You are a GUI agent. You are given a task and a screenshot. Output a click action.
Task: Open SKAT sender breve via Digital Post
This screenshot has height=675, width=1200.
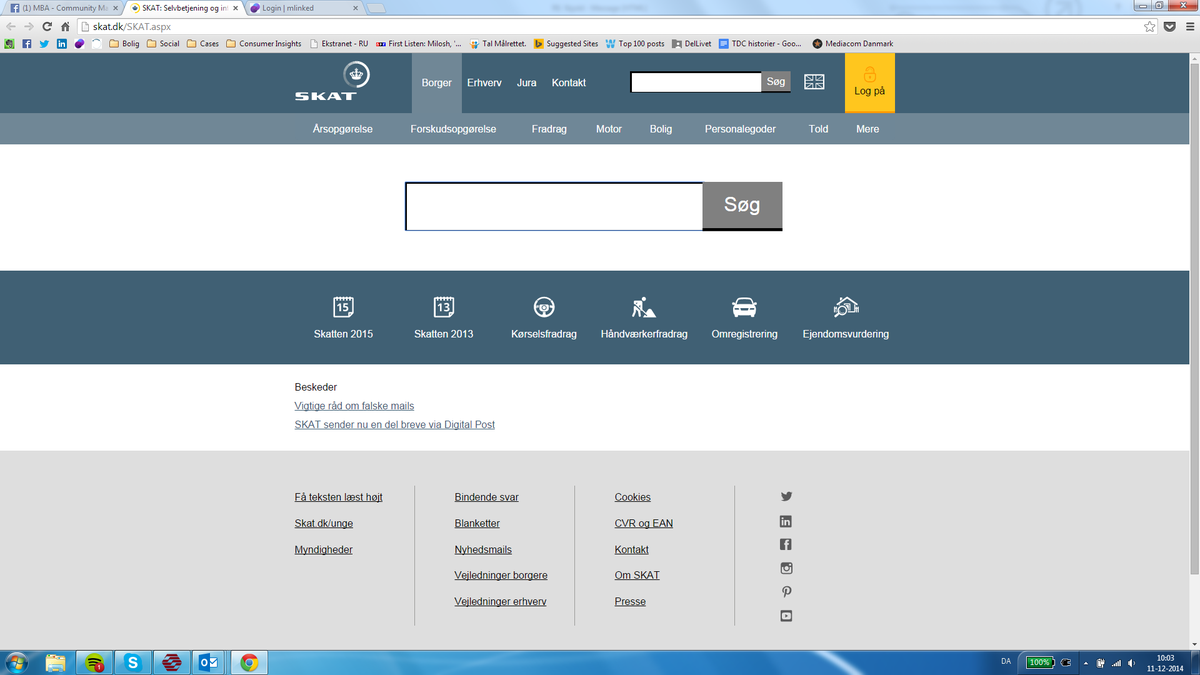395,425
